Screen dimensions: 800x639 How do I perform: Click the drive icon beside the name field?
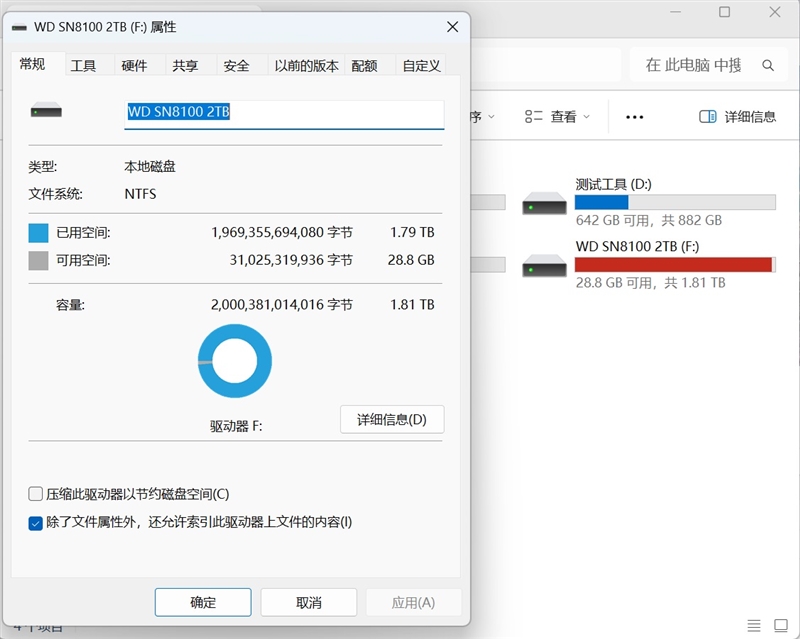[x=46, y=110]
